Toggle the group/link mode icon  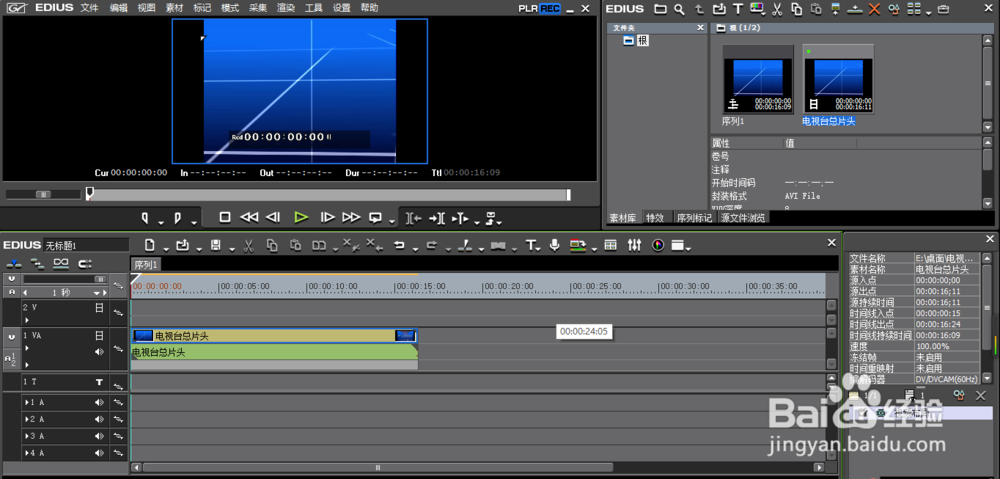tap(61, 263)
